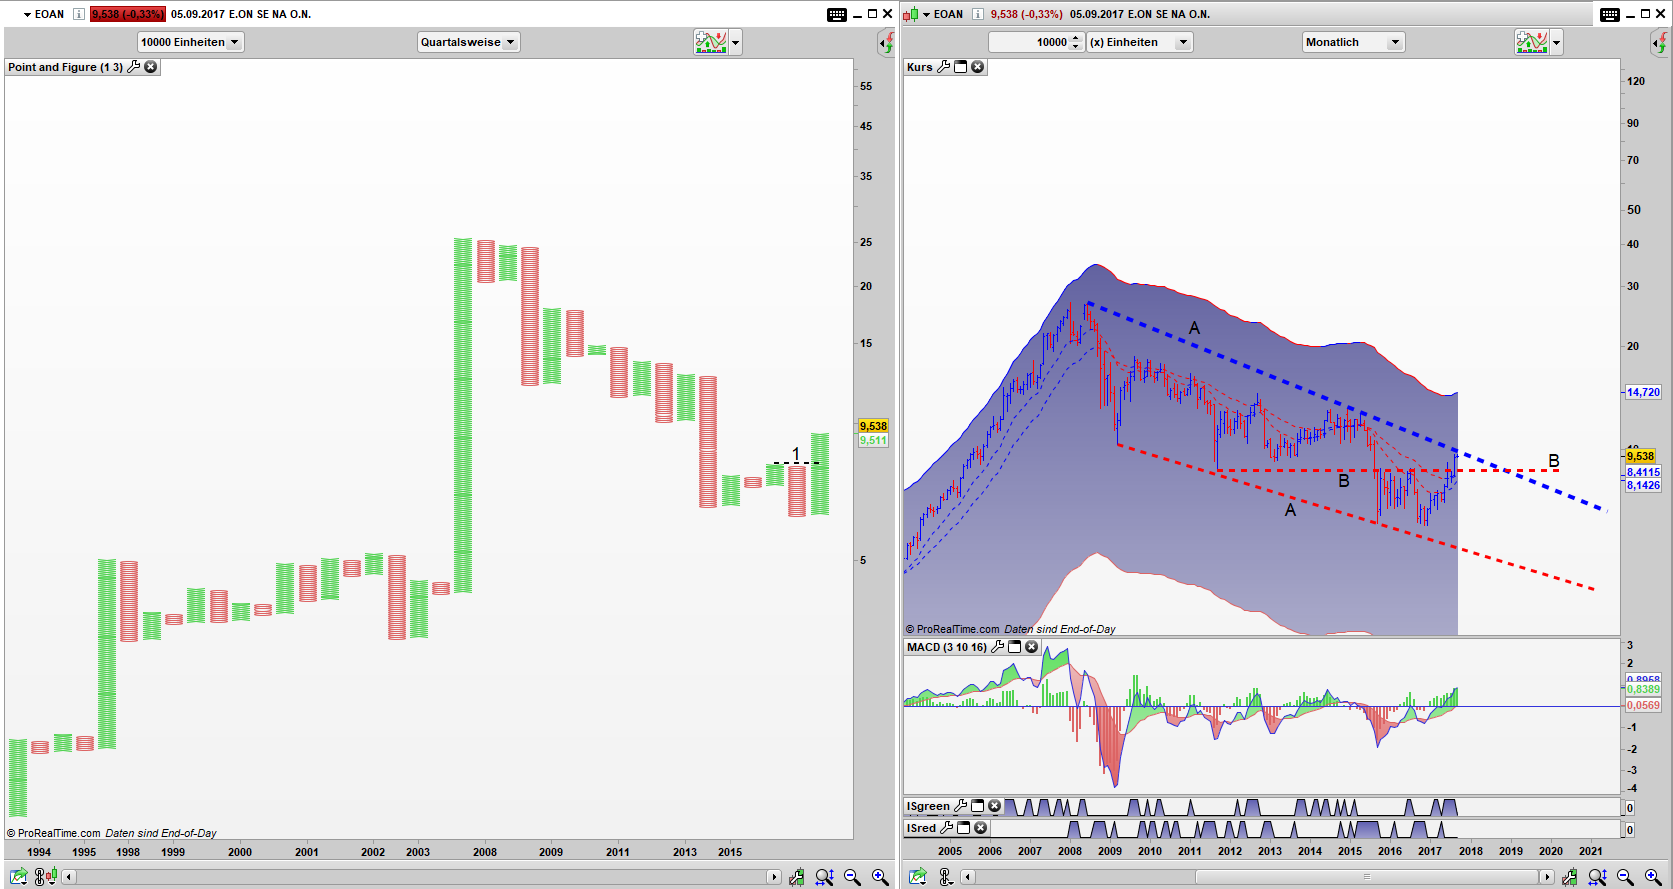
Task: Toggle side panel arrow on left chart
Action: 886,42
